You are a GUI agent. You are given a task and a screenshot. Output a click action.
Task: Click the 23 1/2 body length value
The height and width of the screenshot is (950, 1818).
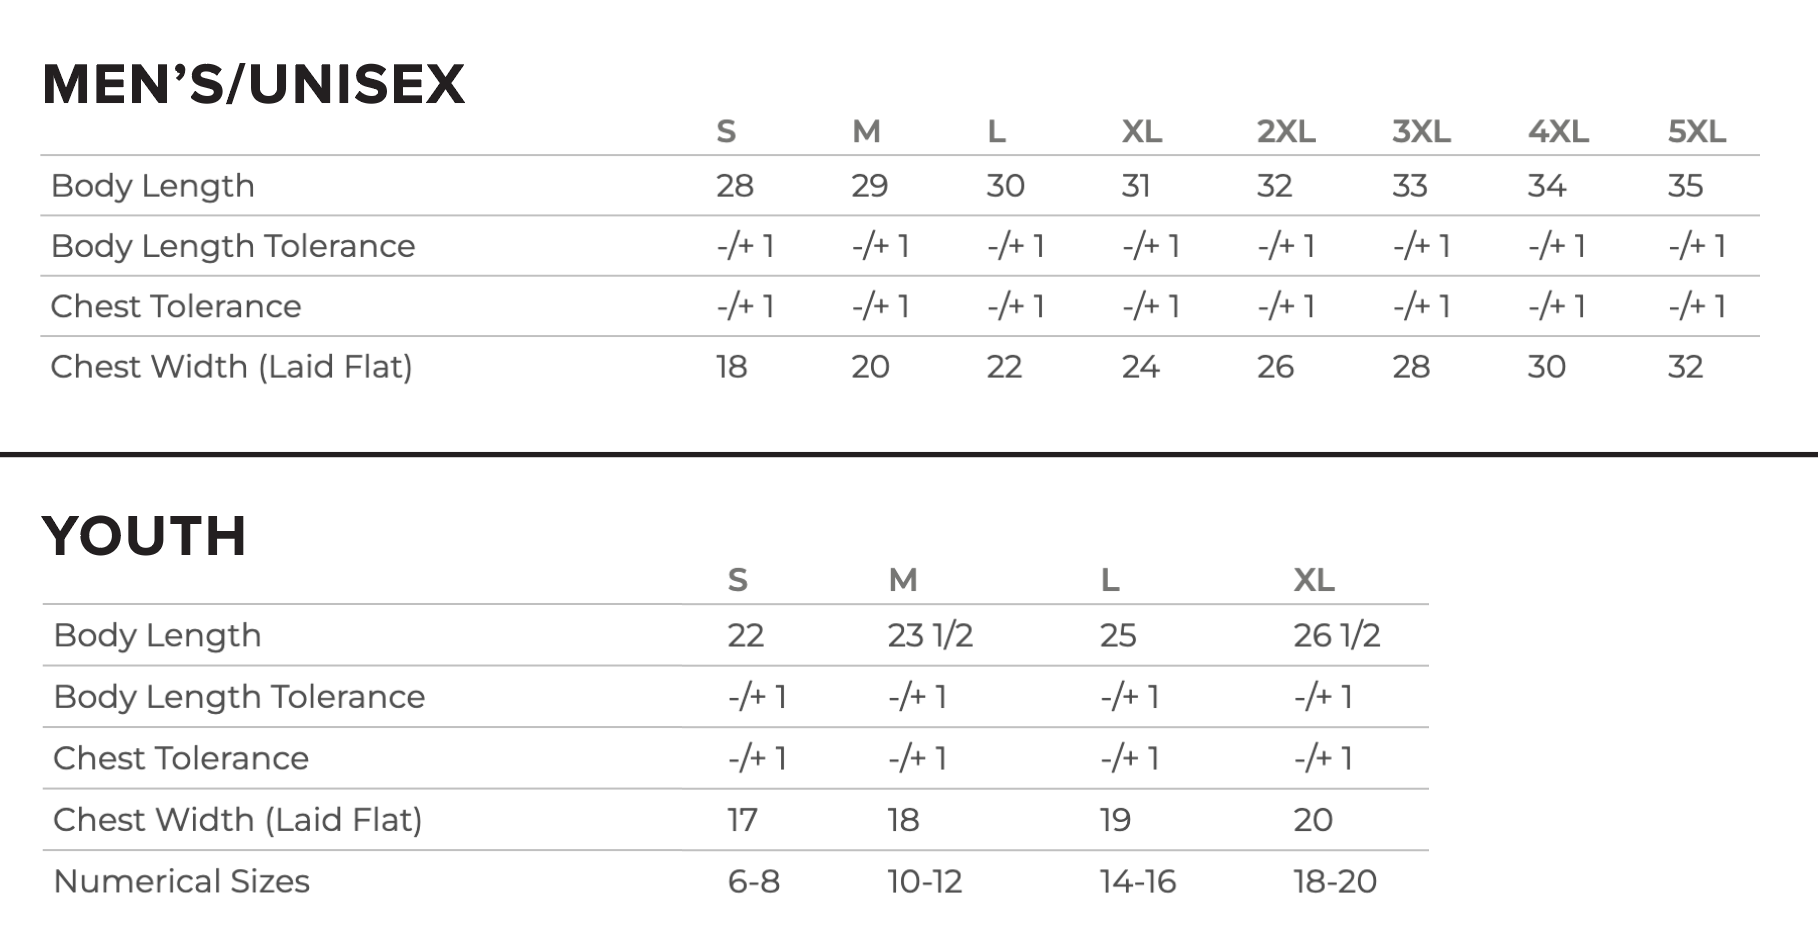click(929, 636)
